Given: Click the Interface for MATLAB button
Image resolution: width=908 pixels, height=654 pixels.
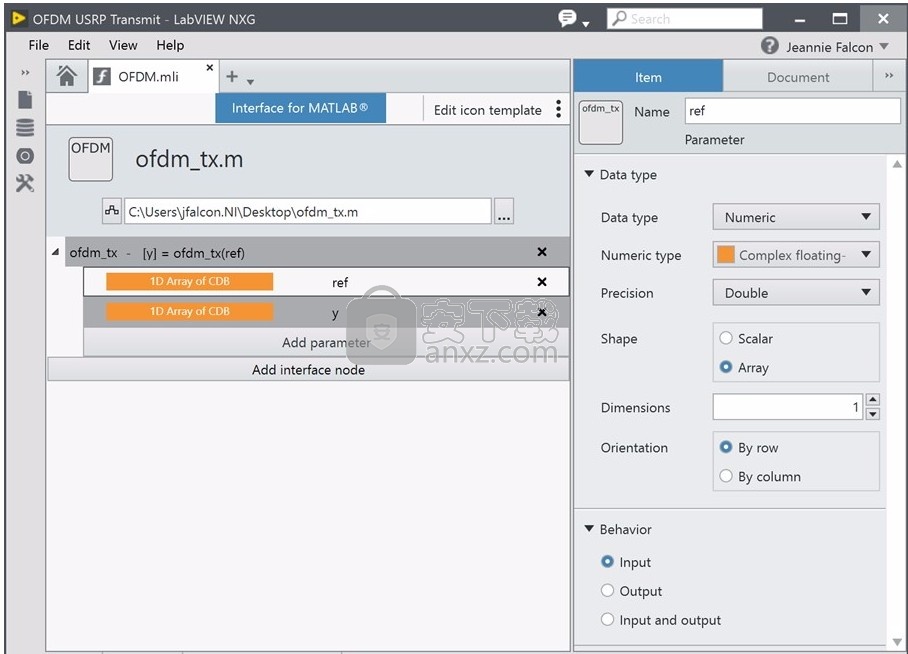Looking at the screenshot, I should (300, 108).
